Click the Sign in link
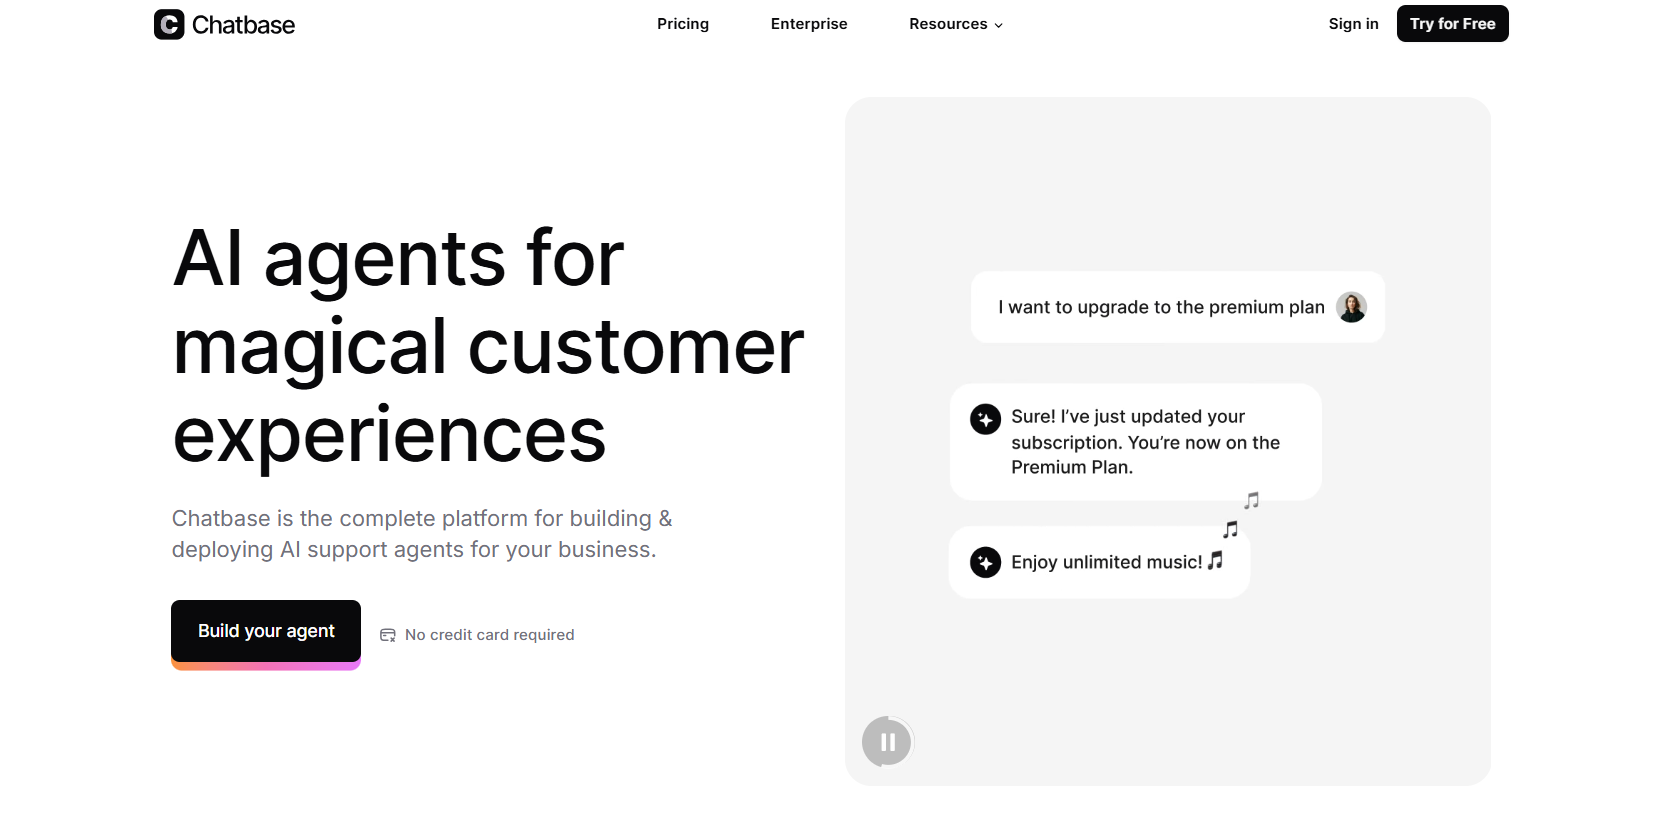1656x828 pixels. coord(1353,24)
